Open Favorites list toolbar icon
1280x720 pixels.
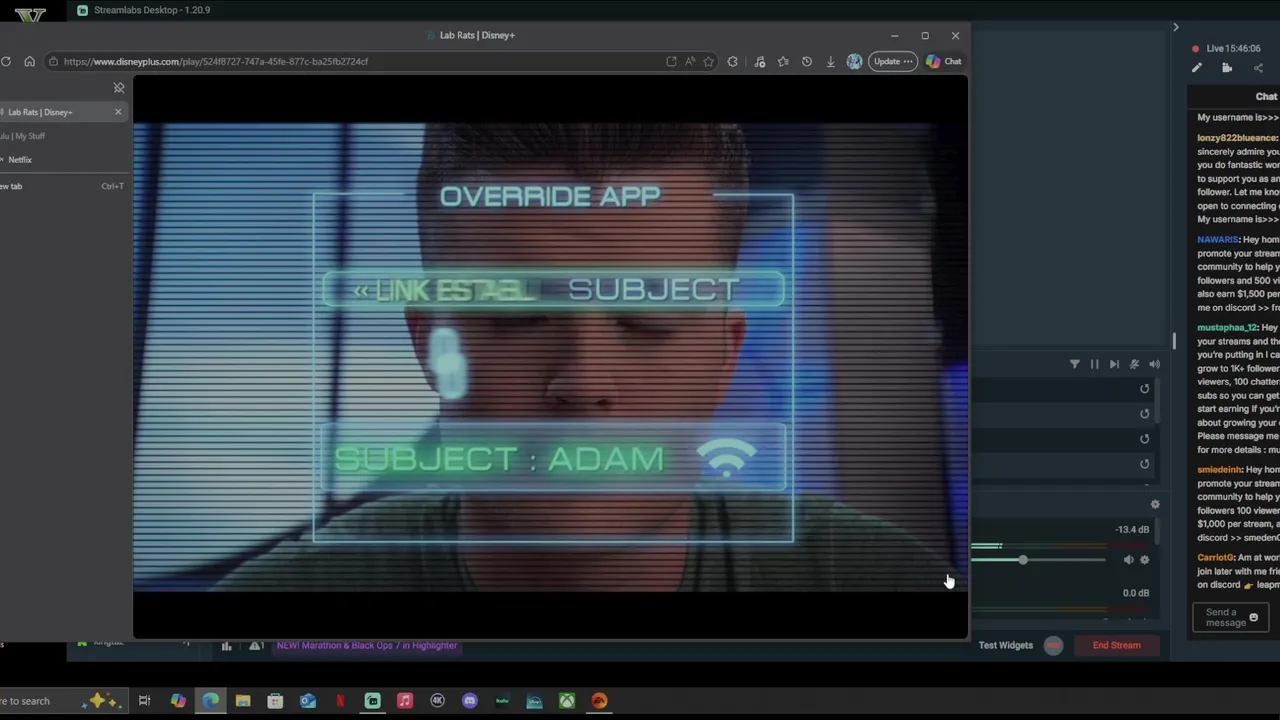pyautogui.click(x=783, y=62)
